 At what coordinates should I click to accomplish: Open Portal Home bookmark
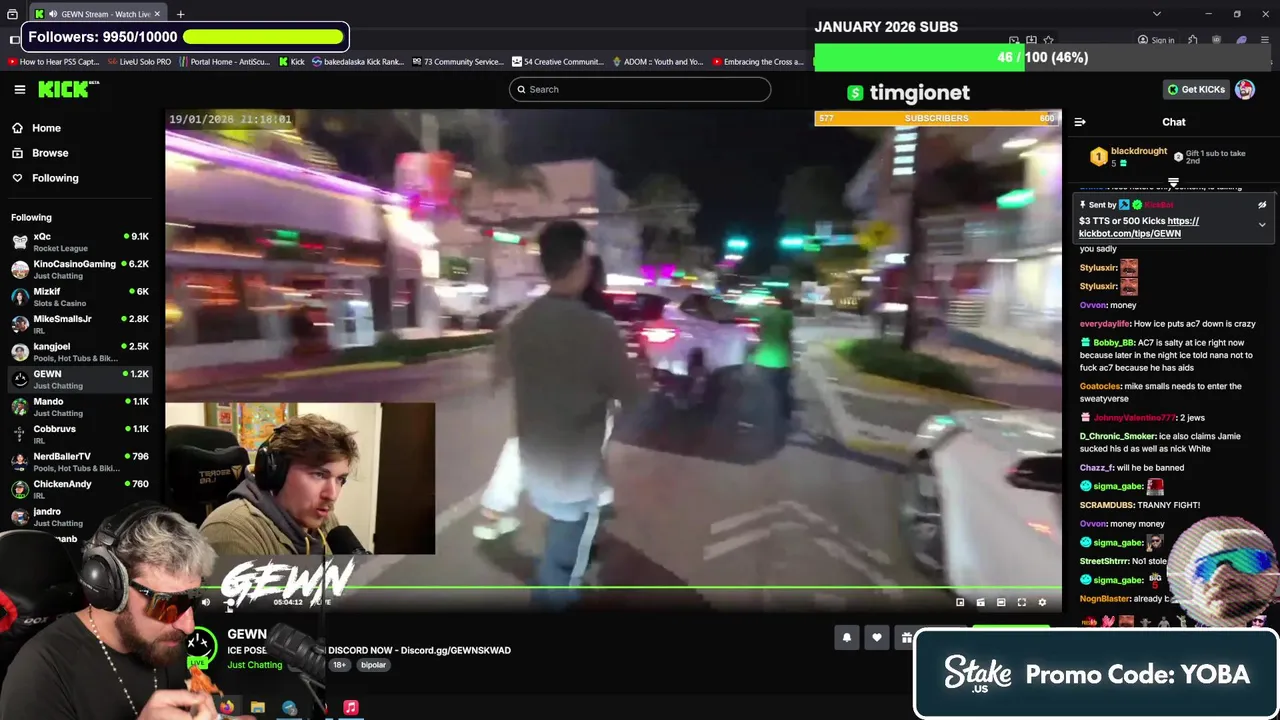[x=224, y=62]
